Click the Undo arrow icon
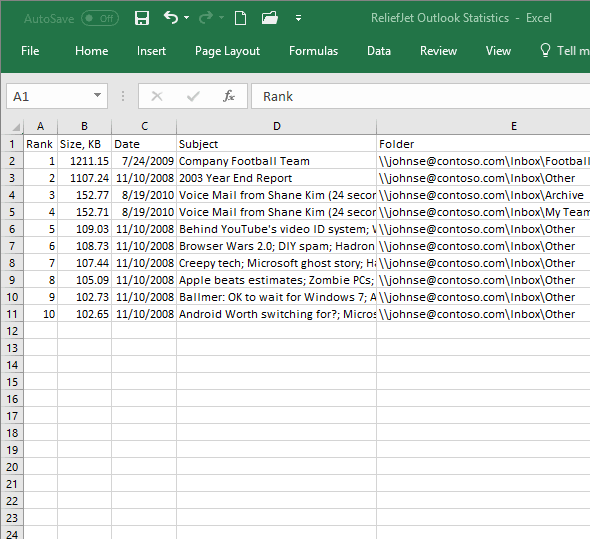 171,17
